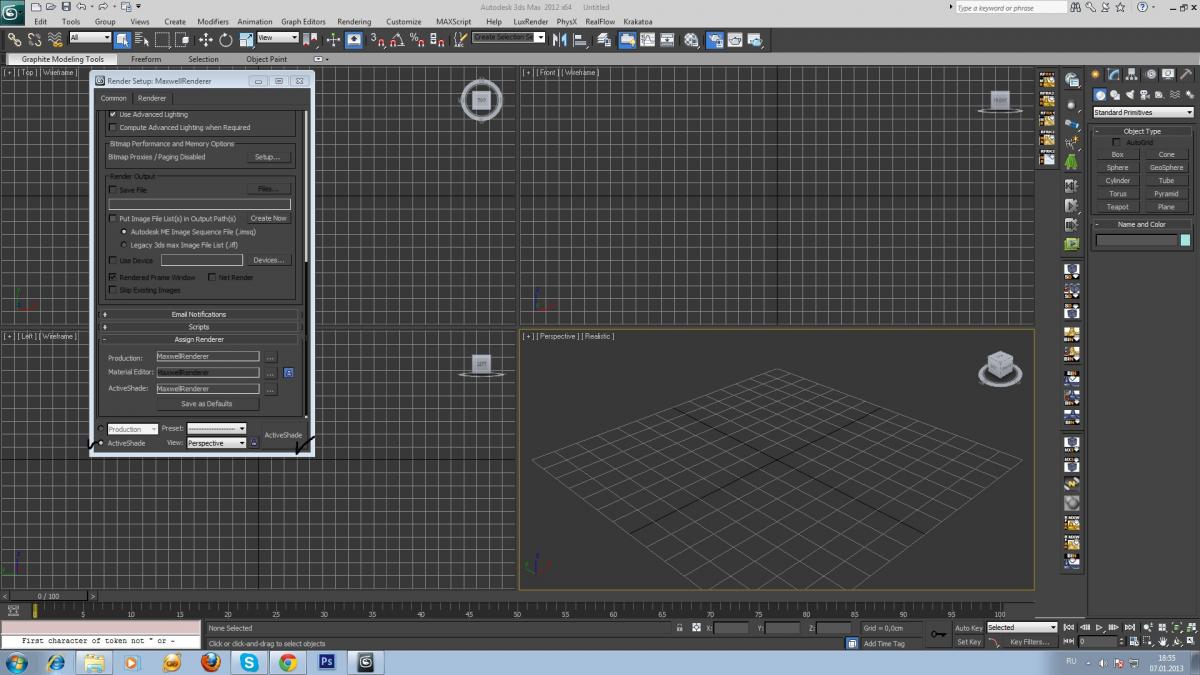Select the Lights category icon
This screenshot has height=675, width=1200.
[x=1132, y=95]
